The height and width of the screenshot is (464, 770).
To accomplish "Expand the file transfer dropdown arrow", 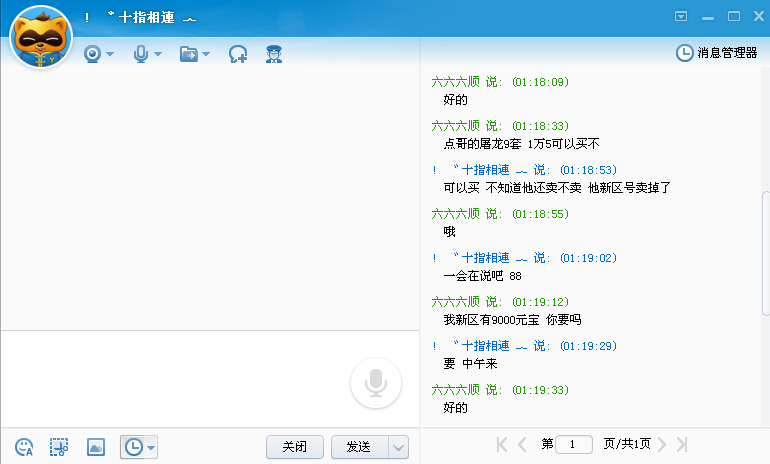I will [x=206, y=54].
